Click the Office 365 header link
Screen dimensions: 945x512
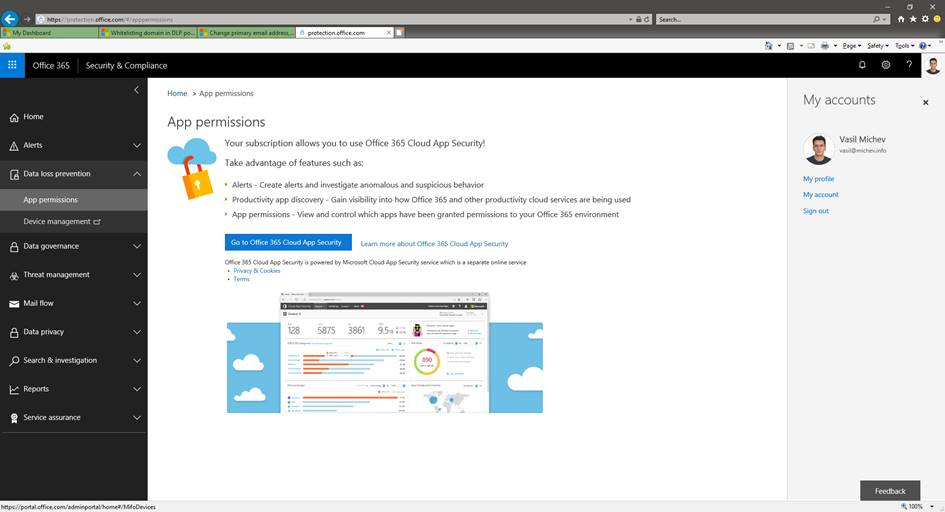click(x=51, y=66)
